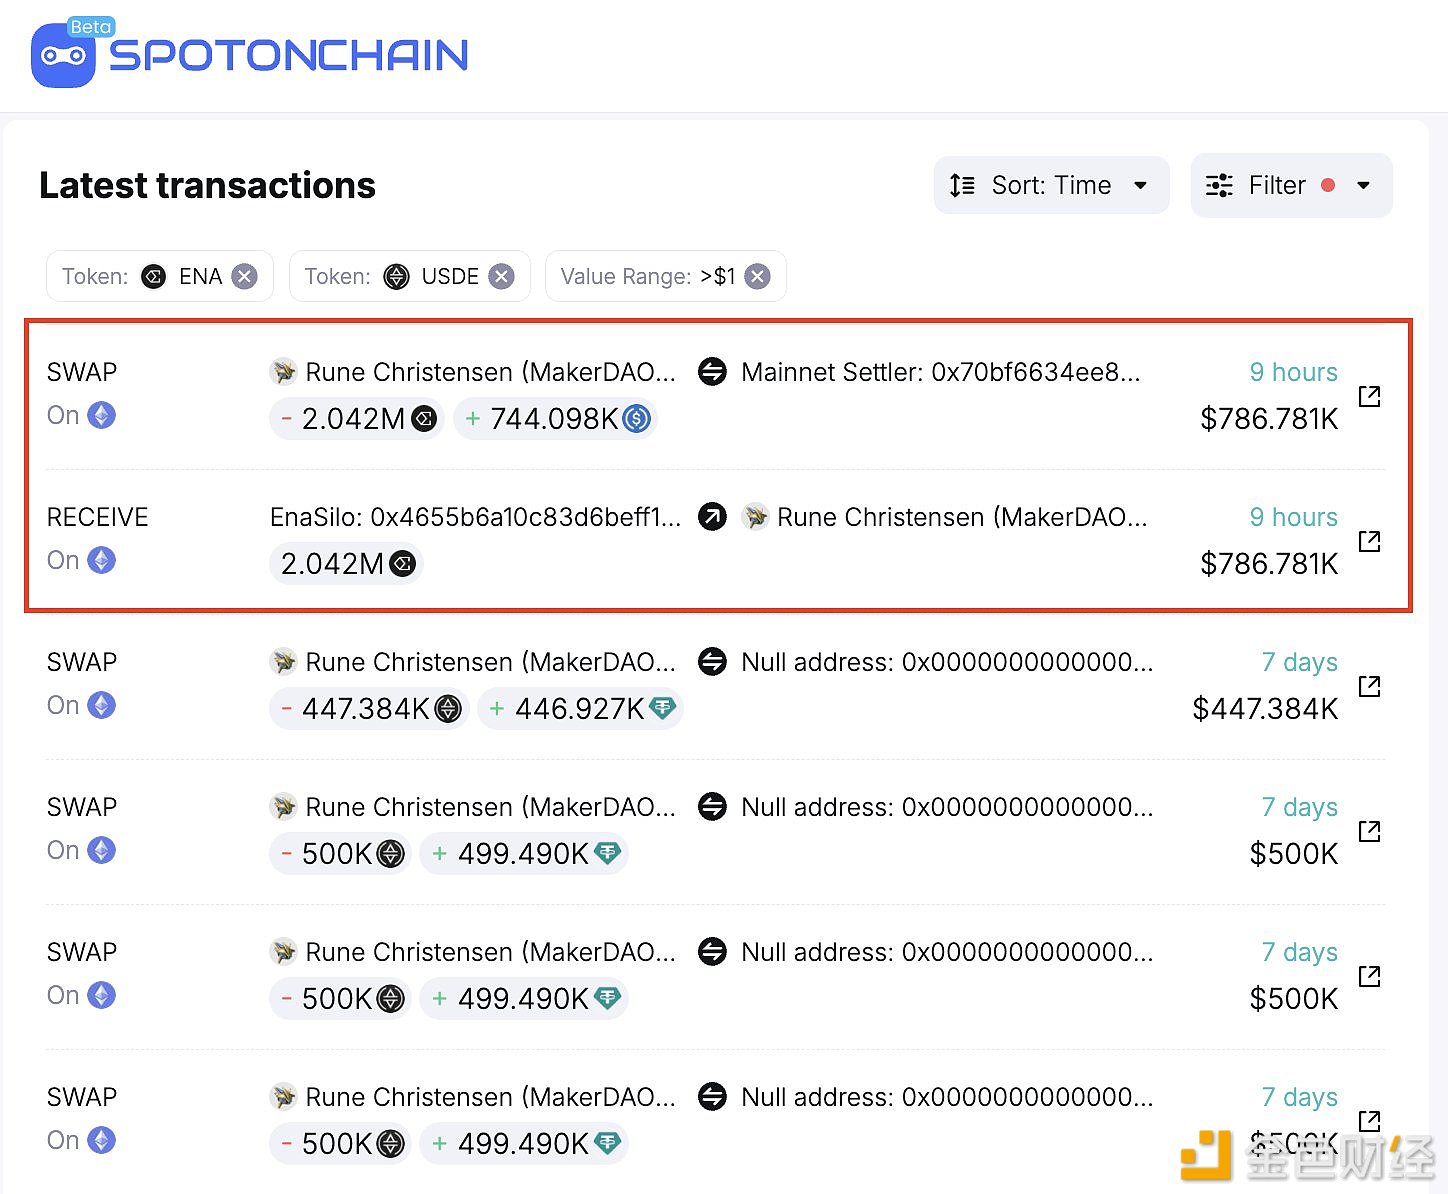The height and width of the screenshot is (1194, 1448).
Task: Click the swap arrows icon beside Mainnet Settler
Action: click(712, 372)
